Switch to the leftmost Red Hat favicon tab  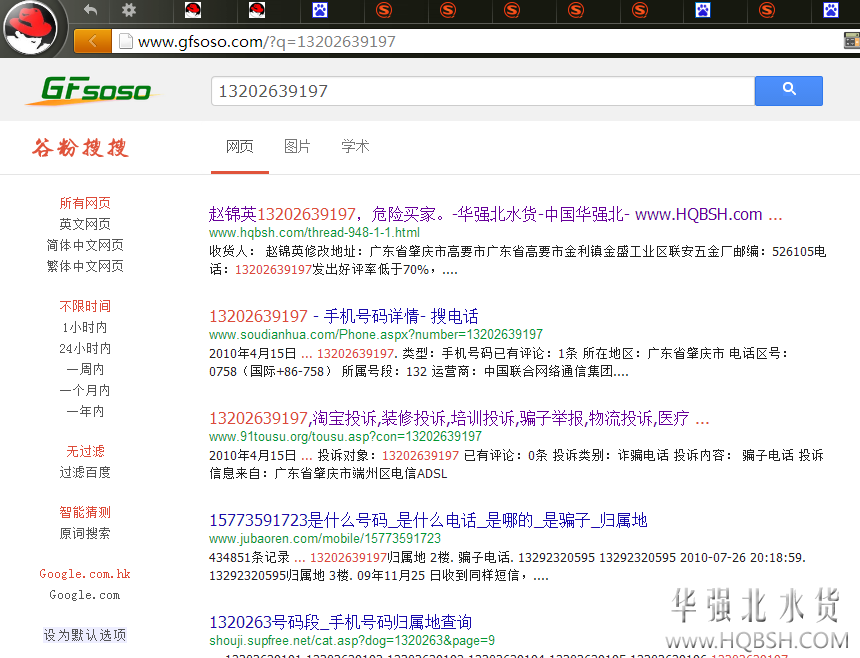(x=193, y=10)
